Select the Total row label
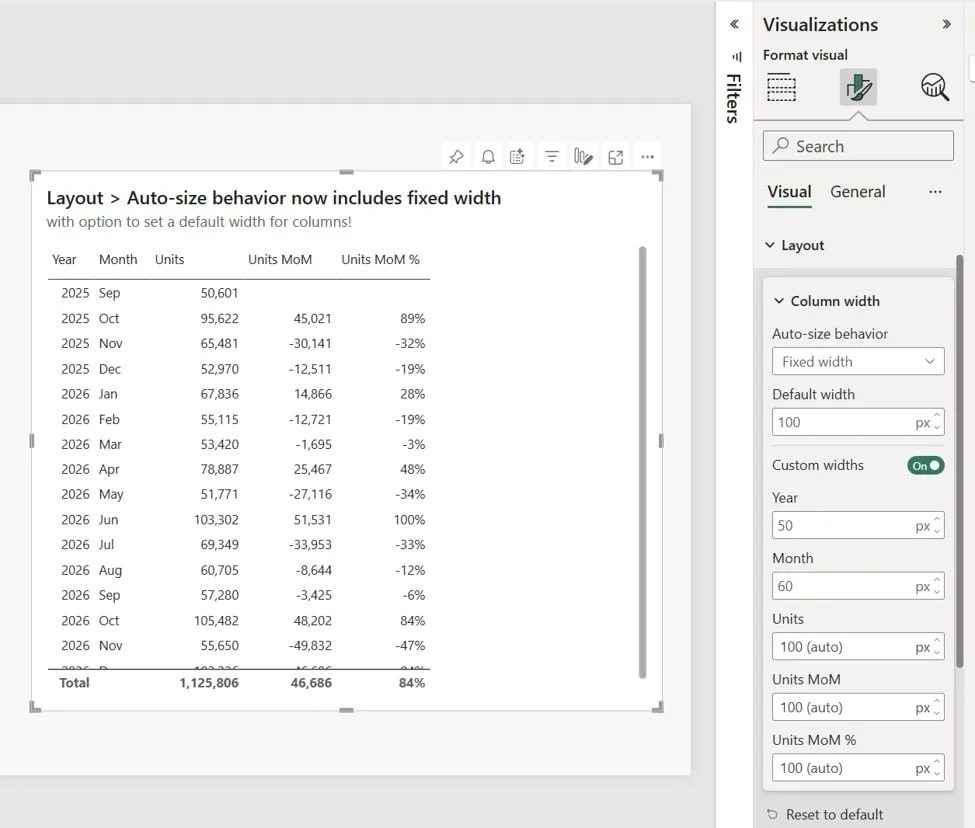975x828 pixels. point(74,683)
